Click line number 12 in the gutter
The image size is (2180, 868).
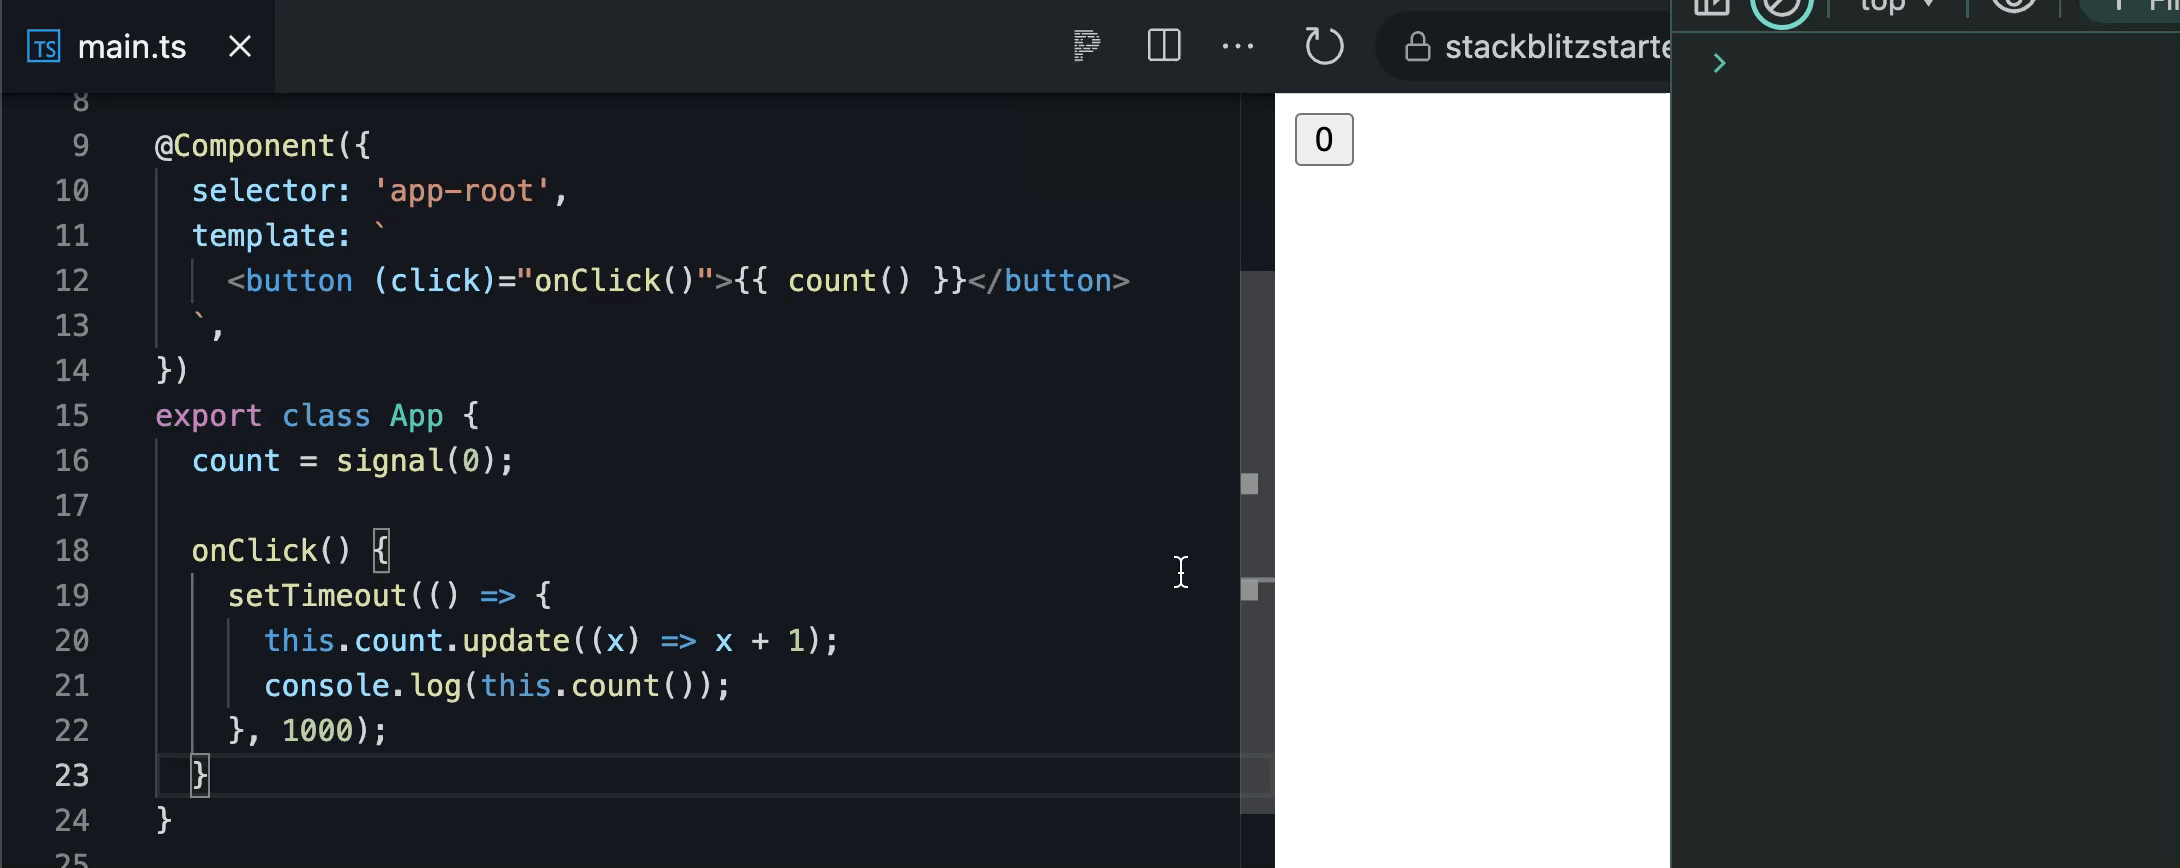72,281
